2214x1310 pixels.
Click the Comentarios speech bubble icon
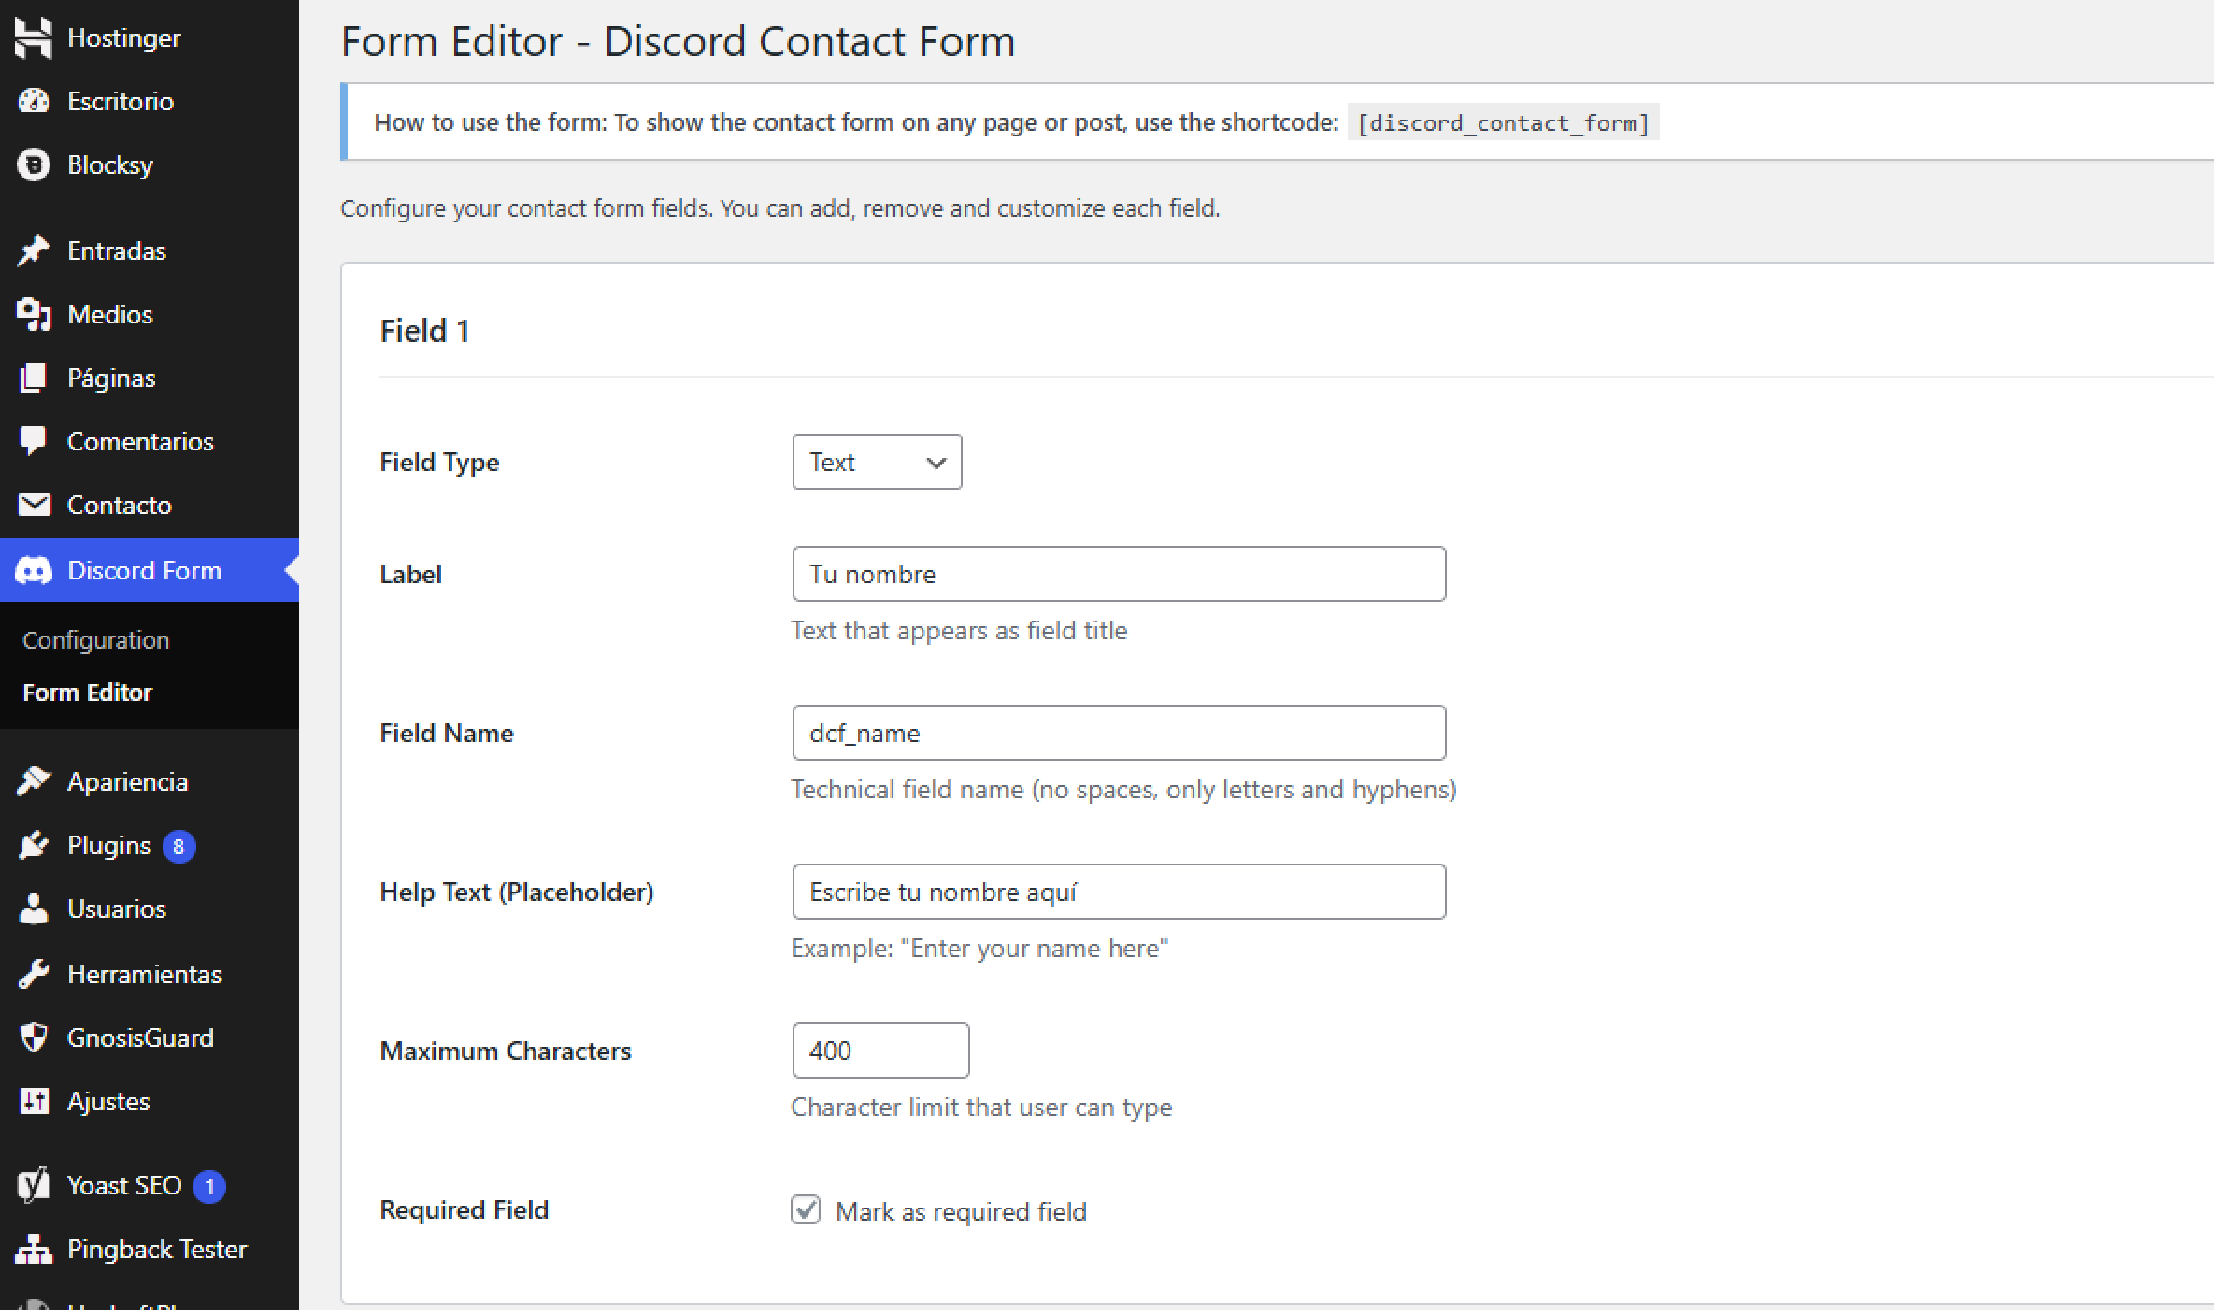click(33, 441)
